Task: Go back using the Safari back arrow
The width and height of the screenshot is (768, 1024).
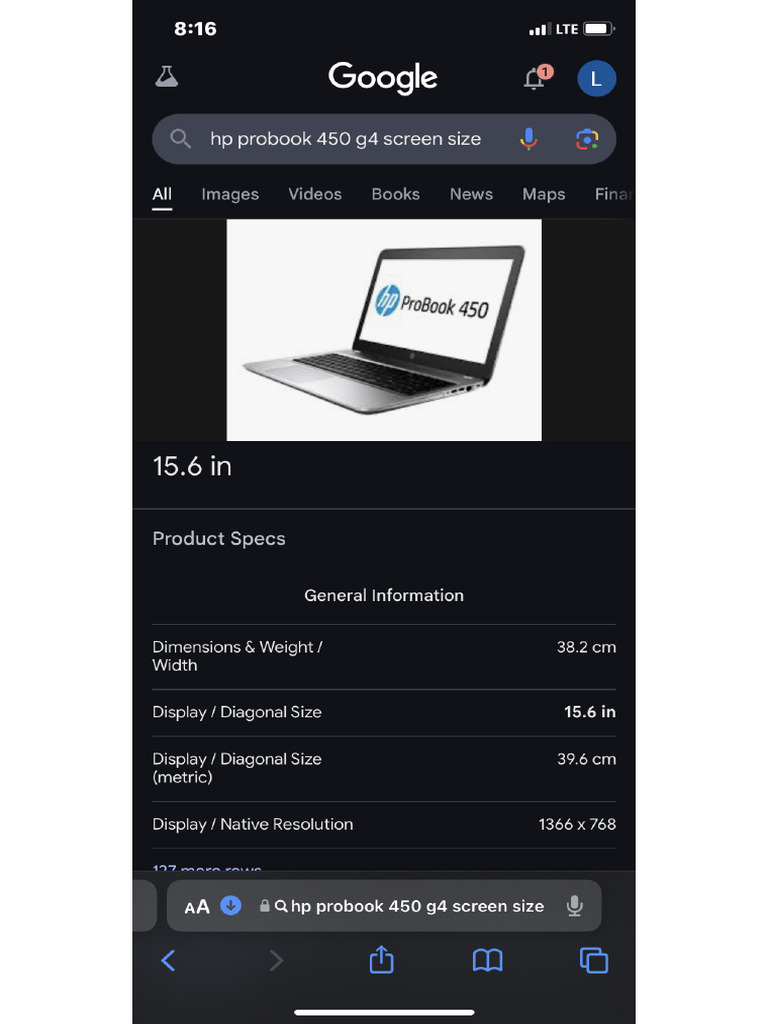Action: (x=168, y=961)
